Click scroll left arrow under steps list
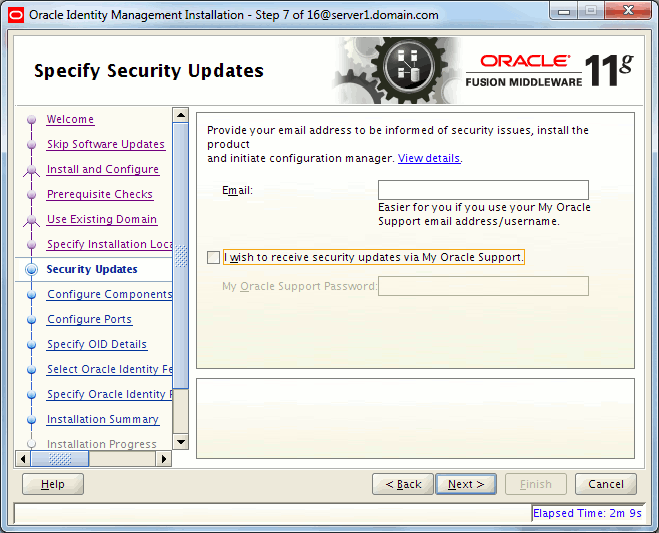 coord(23,459)
